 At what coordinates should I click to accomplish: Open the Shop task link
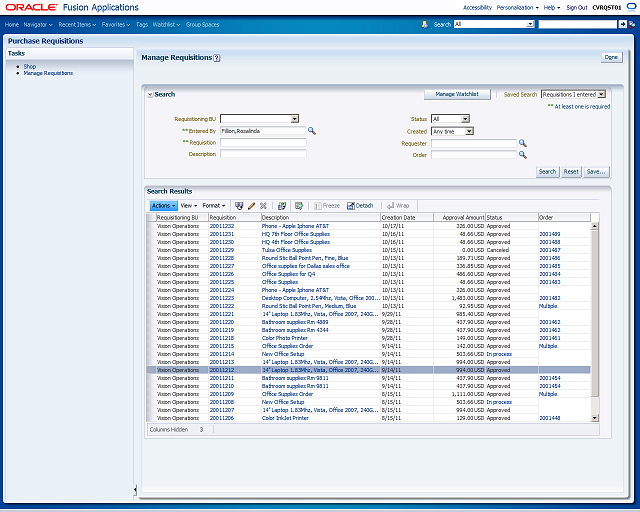click(30, 66)
